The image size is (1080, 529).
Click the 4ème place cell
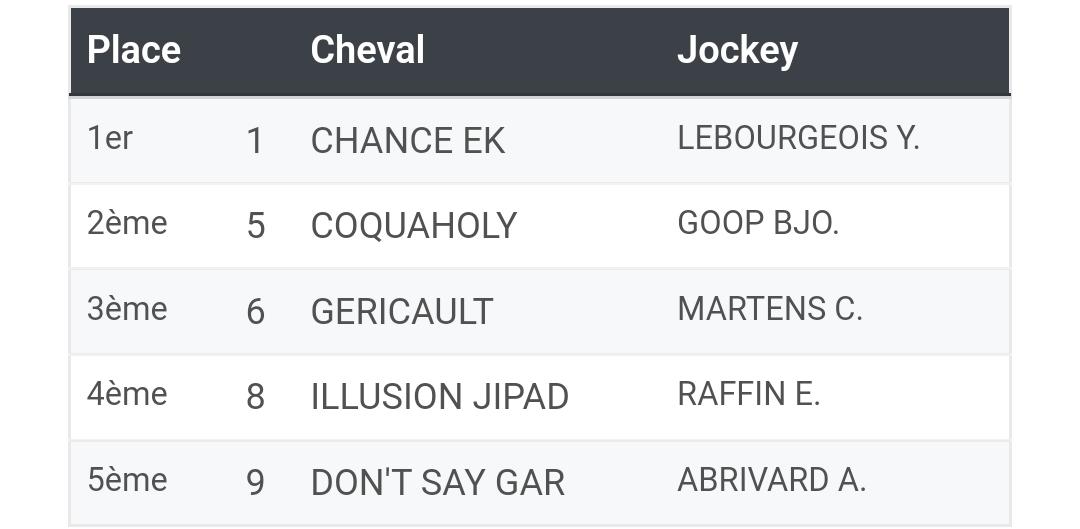point(127,394)
